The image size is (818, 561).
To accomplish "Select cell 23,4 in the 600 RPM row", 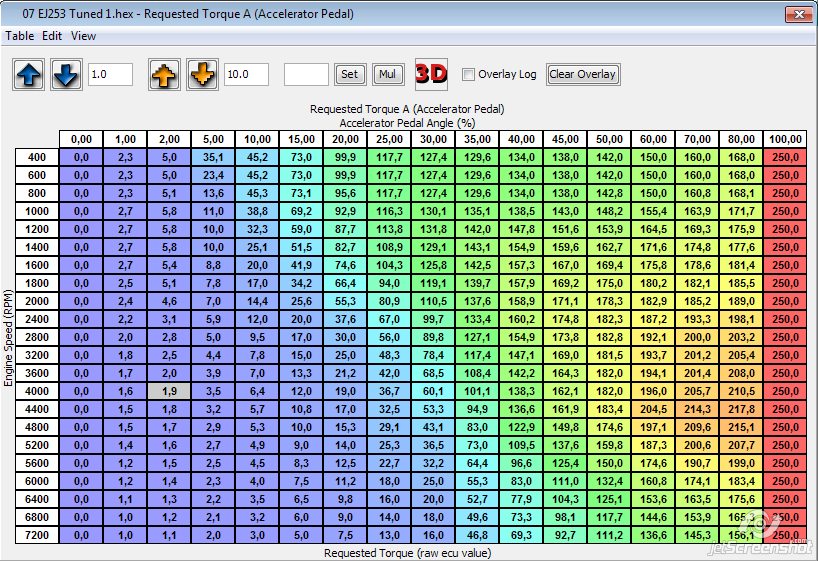I will (213, 175).
